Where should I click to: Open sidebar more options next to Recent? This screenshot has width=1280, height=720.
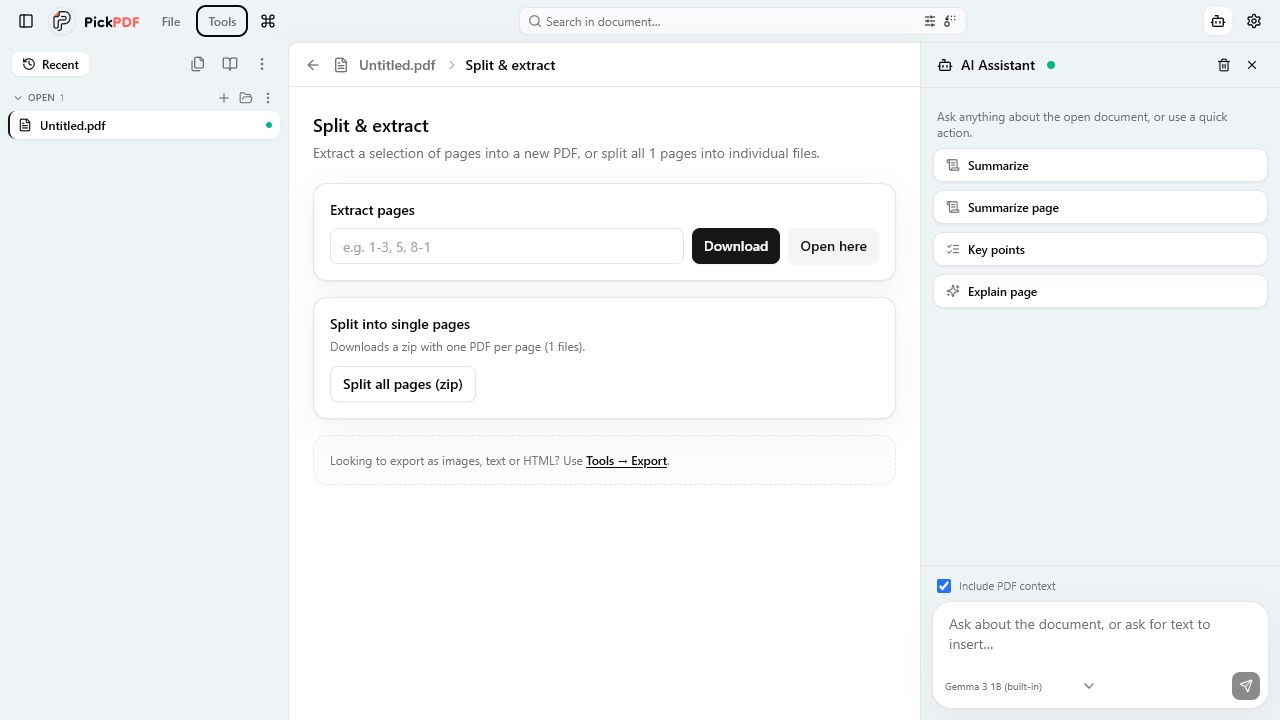coord(262,64)
